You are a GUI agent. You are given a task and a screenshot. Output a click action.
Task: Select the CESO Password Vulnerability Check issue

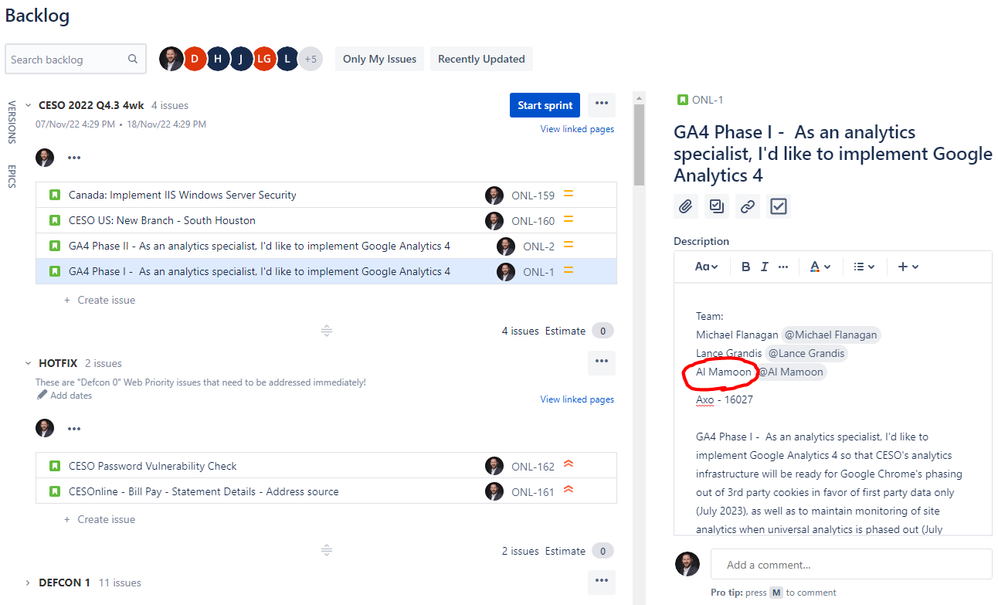tap(326, 466)
